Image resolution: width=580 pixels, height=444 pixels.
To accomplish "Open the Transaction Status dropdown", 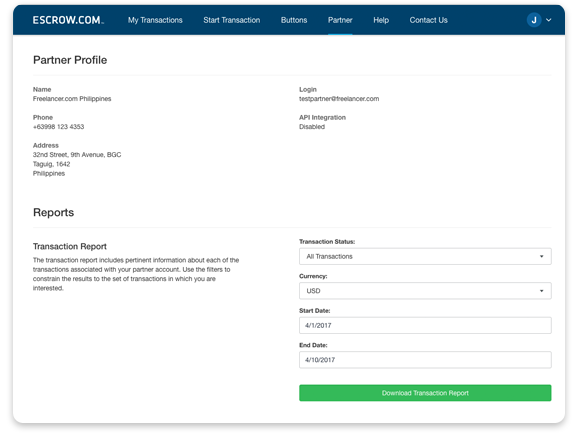I will coord(425,256).
